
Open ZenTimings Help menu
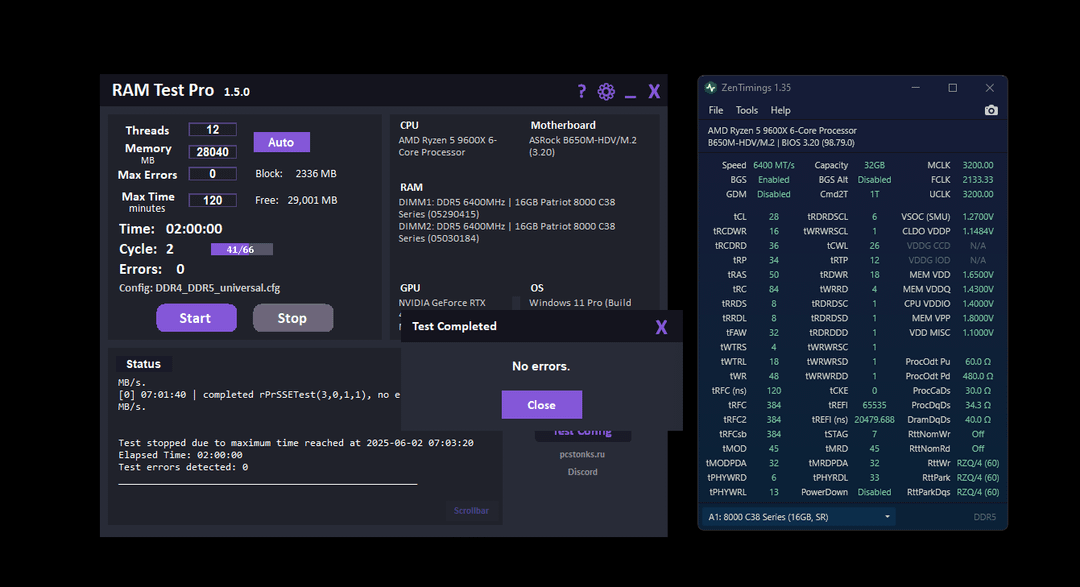(780, 110)
